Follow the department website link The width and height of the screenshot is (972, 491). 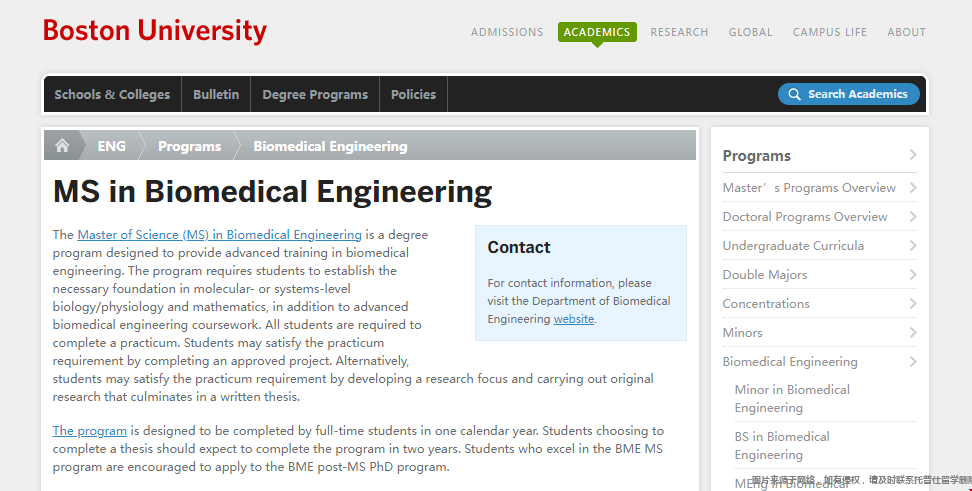(x=573, y=319)
